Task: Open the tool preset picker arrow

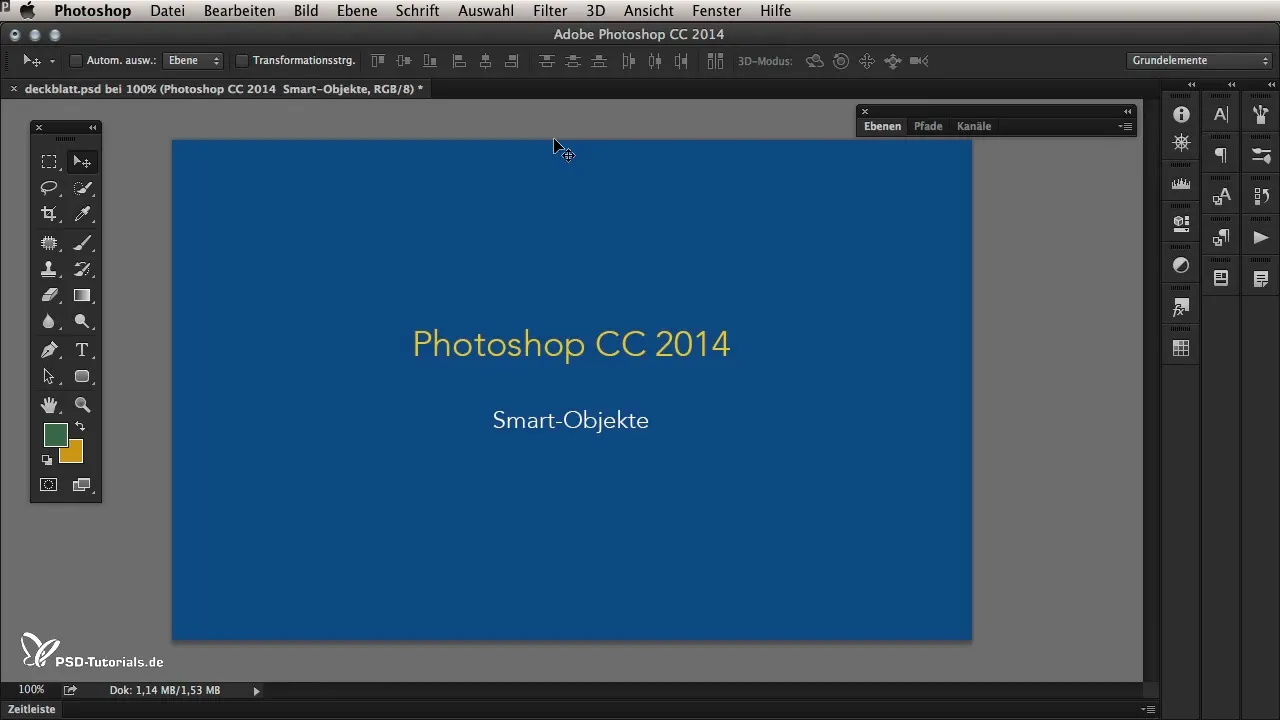Action: click(x=52, y=61)
